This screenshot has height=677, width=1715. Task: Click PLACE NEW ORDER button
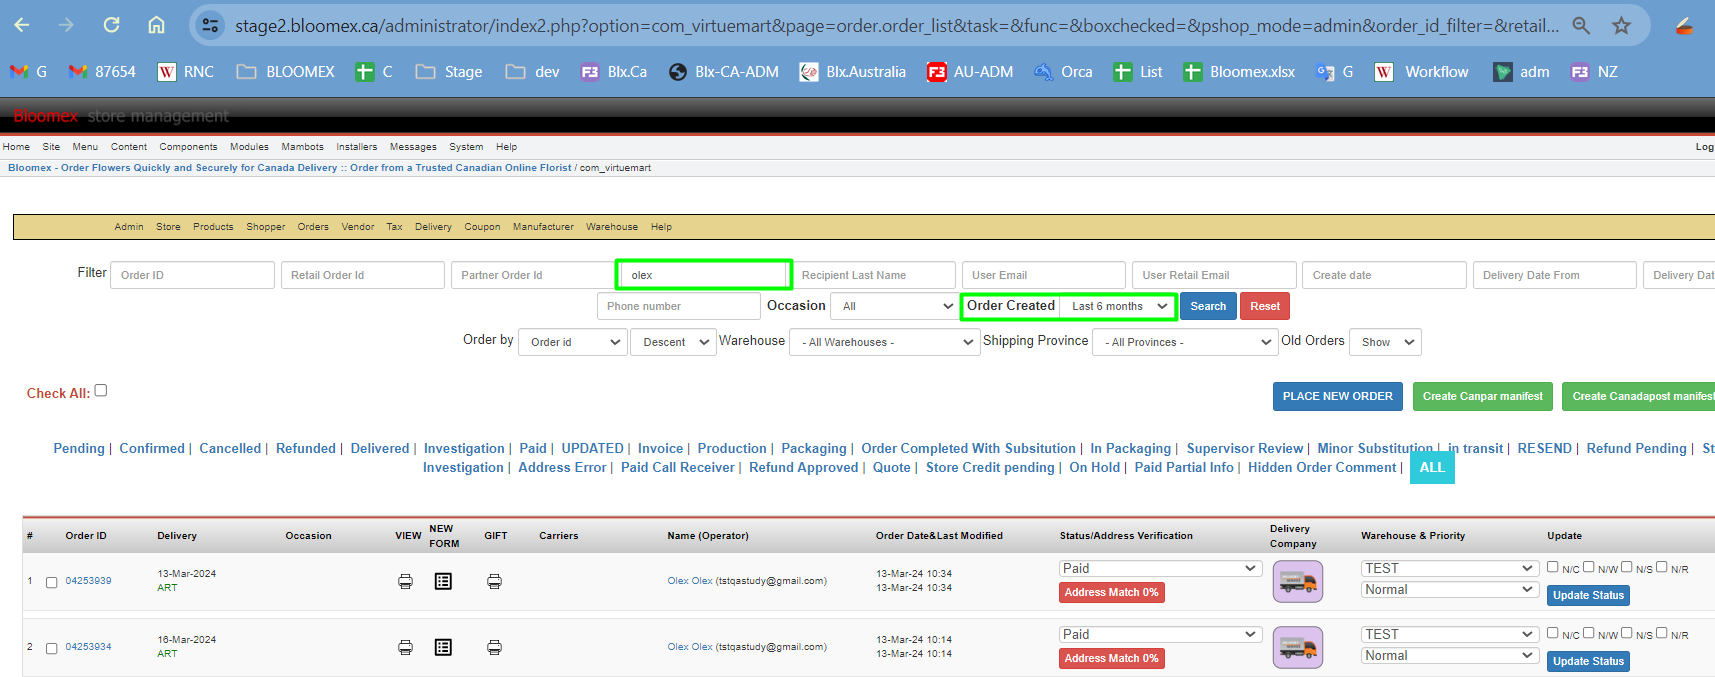(x=1338, y=396)
